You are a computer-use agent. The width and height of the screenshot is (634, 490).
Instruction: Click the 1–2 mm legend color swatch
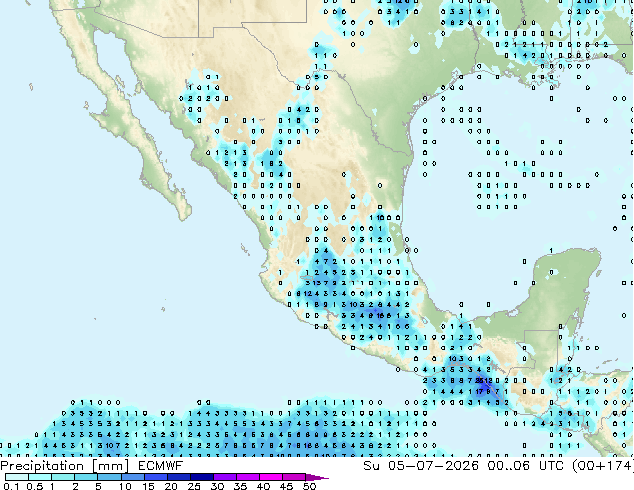point(63,477)
